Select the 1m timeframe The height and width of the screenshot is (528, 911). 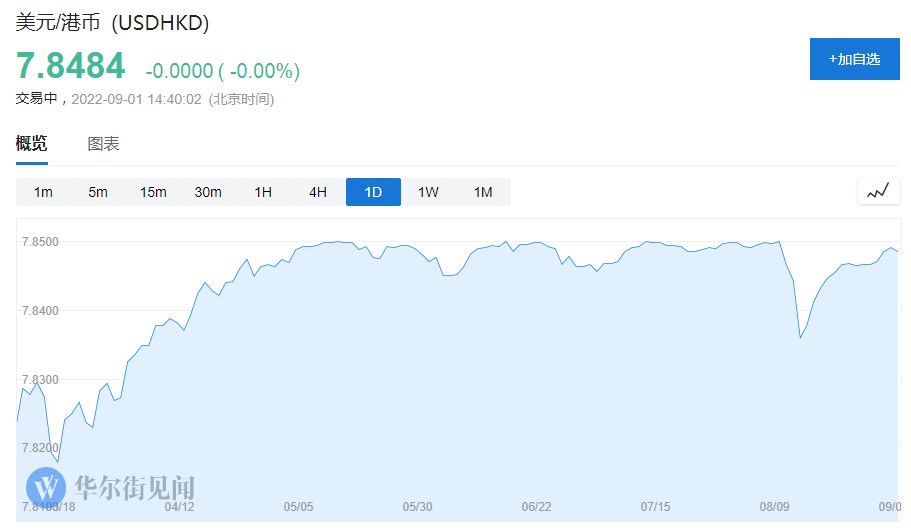43,192
